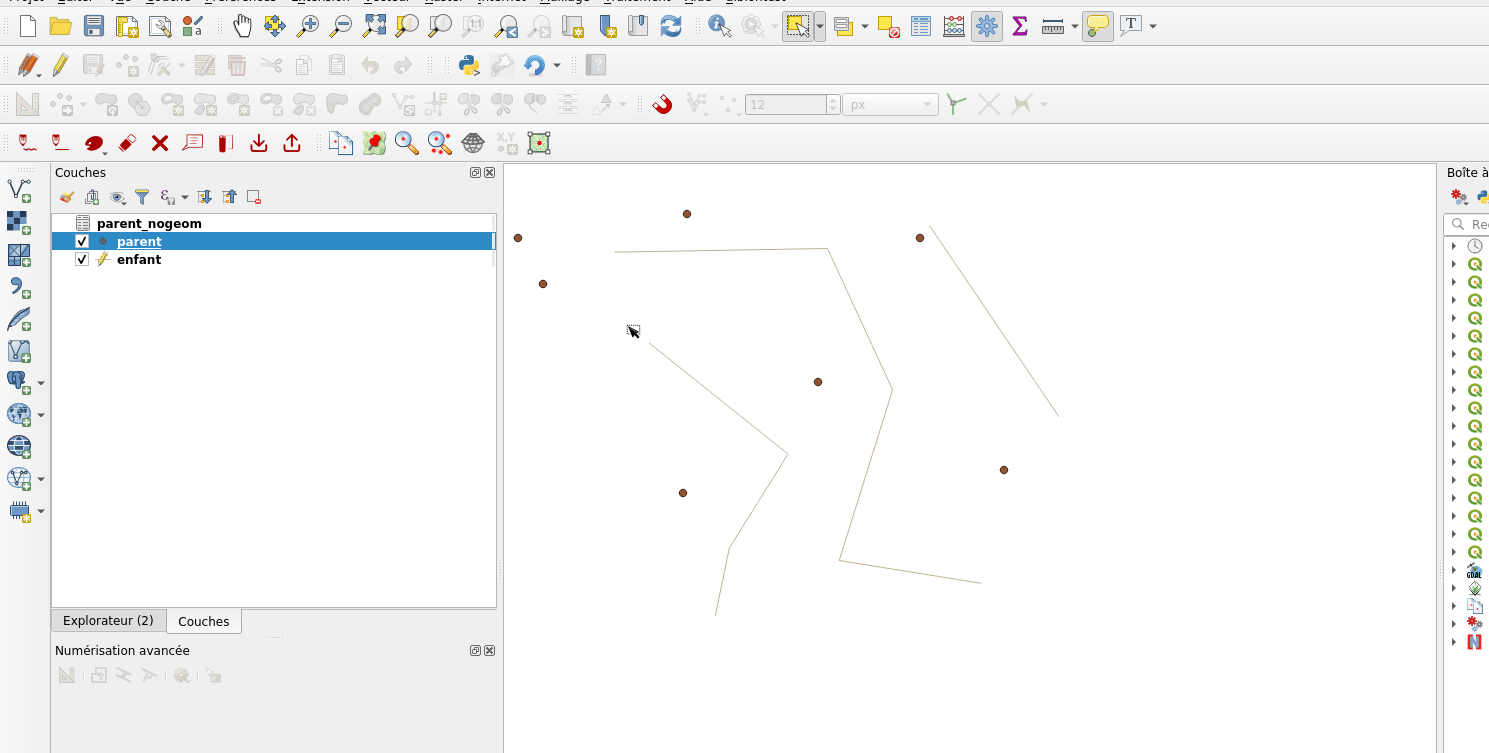Open the selection tool dropdown arrow

[820, 26]
